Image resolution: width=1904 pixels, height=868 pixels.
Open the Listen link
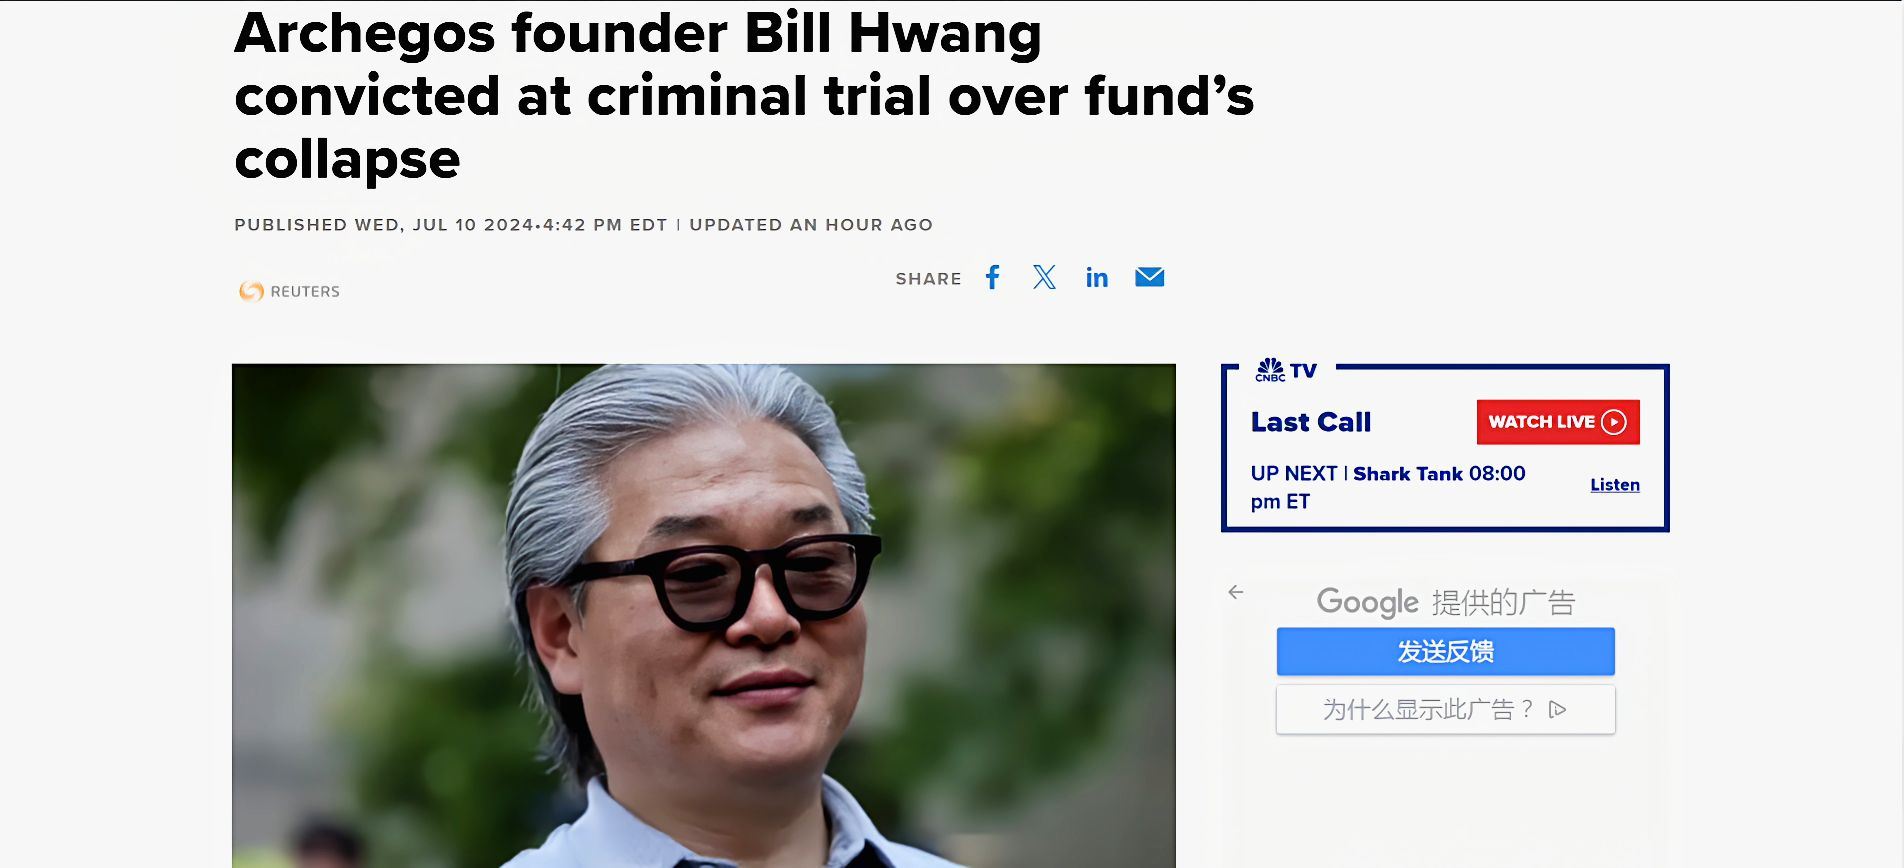1615,485
